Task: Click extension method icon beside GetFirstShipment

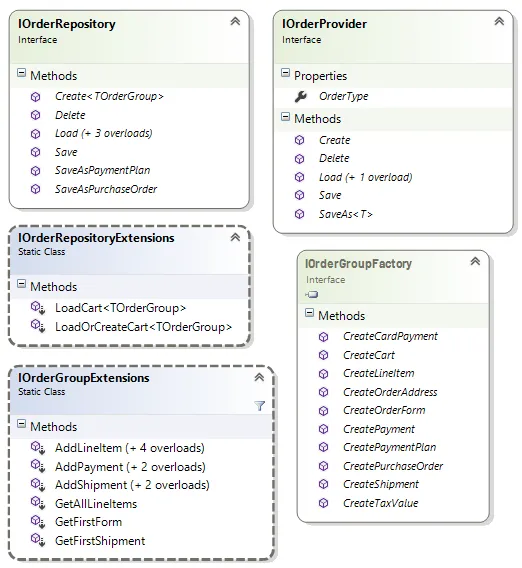Action: click(x=38, y=540)
